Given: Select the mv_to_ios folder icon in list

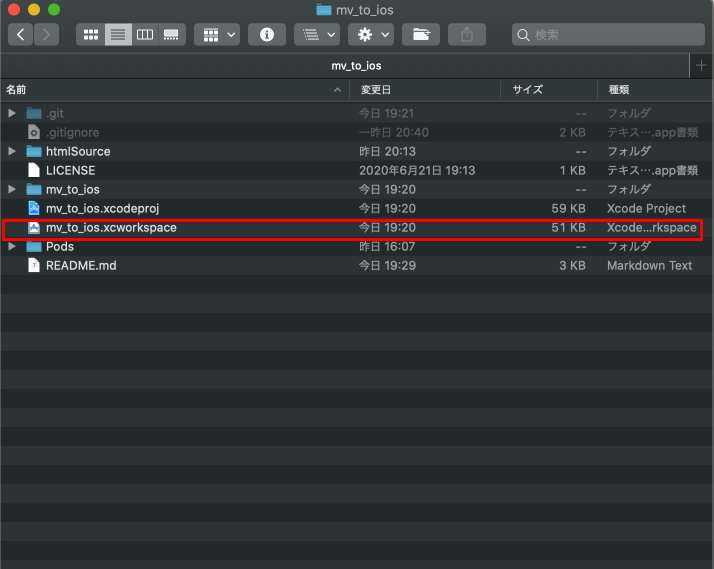Looking at the screenshot, I should pyautogui.click(x=34, y=189).
